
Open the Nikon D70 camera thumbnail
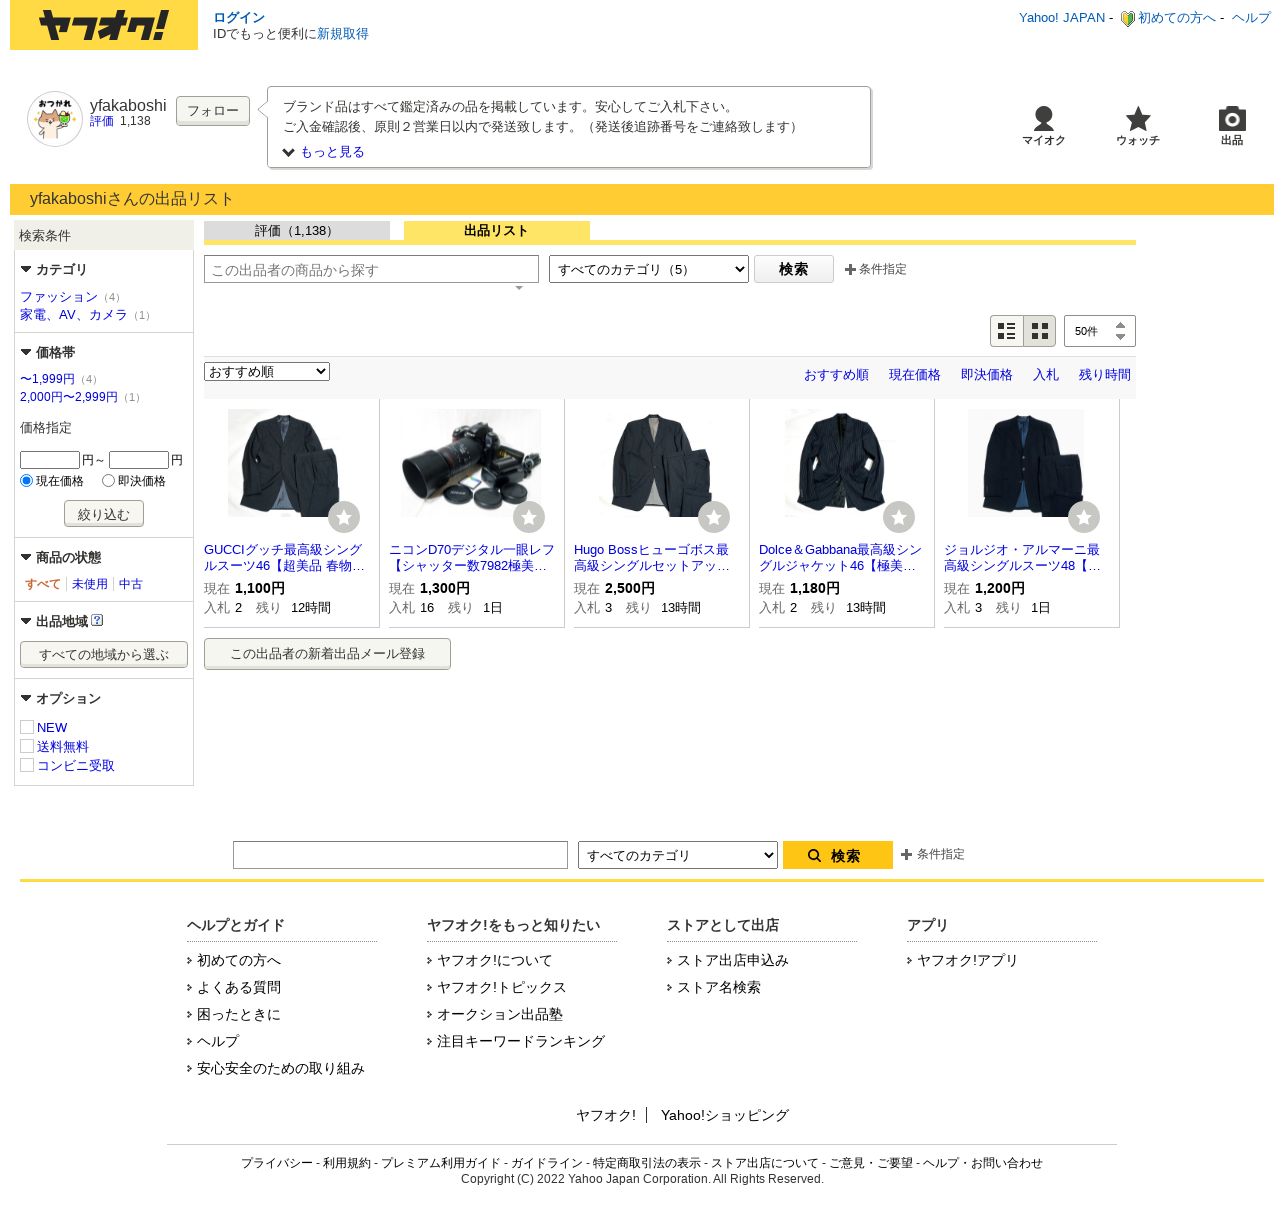pyautogui.click(x=471, y=463)
